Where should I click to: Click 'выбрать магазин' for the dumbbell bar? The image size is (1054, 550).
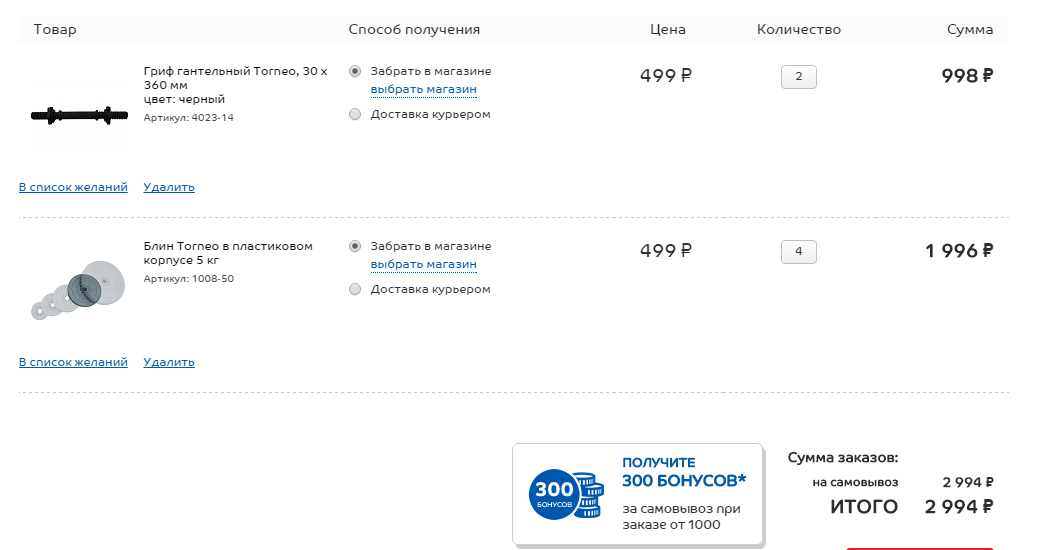click(423, 90)
